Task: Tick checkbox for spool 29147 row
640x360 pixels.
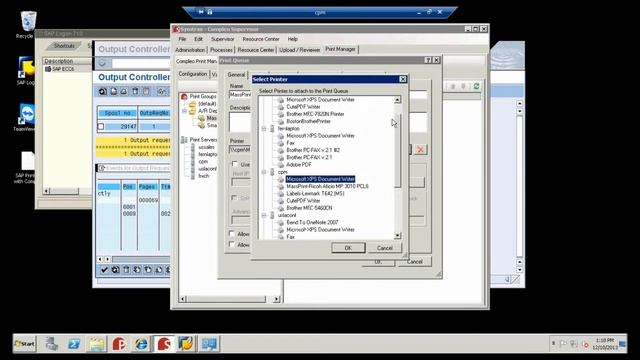Action: pyautogui.click(x=101, y=127)
